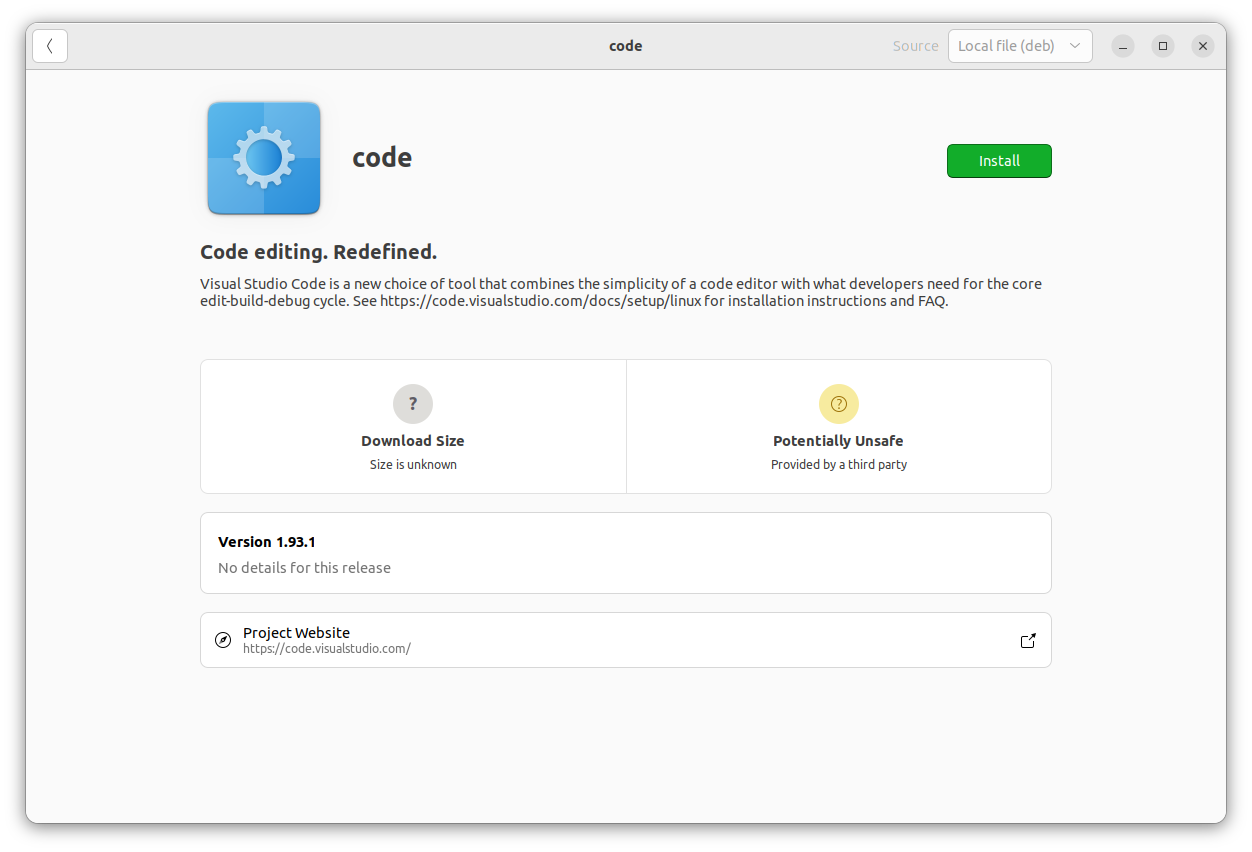This screenshot has width=1252, height=852.
Task: Open the external link icon for Project Website
Action: point(1028,640)
